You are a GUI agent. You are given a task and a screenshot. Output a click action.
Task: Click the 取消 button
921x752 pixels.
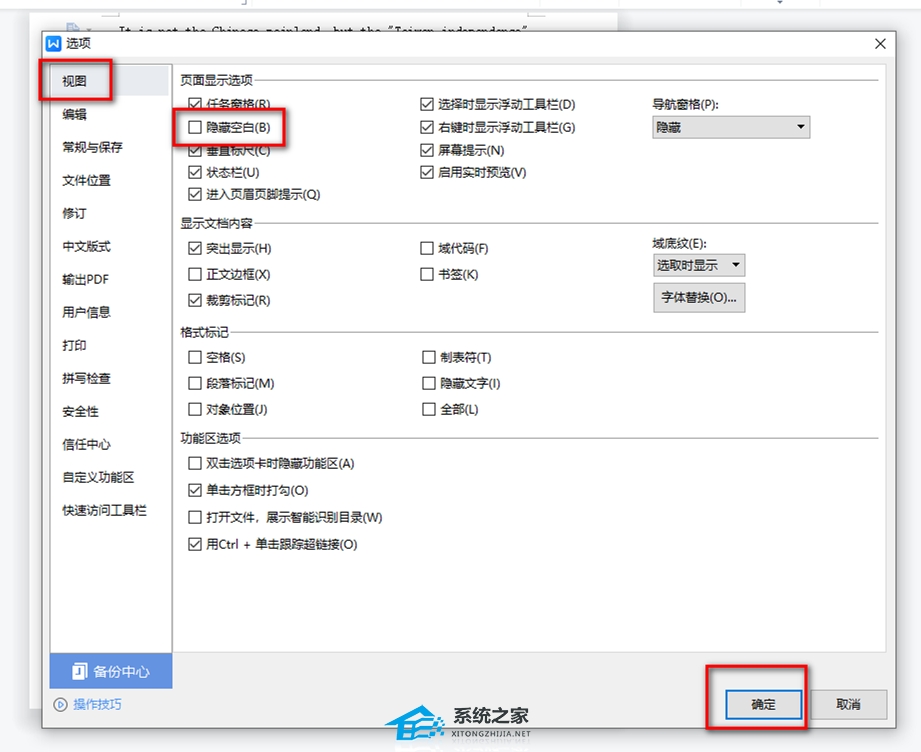[x=848, y=704]
